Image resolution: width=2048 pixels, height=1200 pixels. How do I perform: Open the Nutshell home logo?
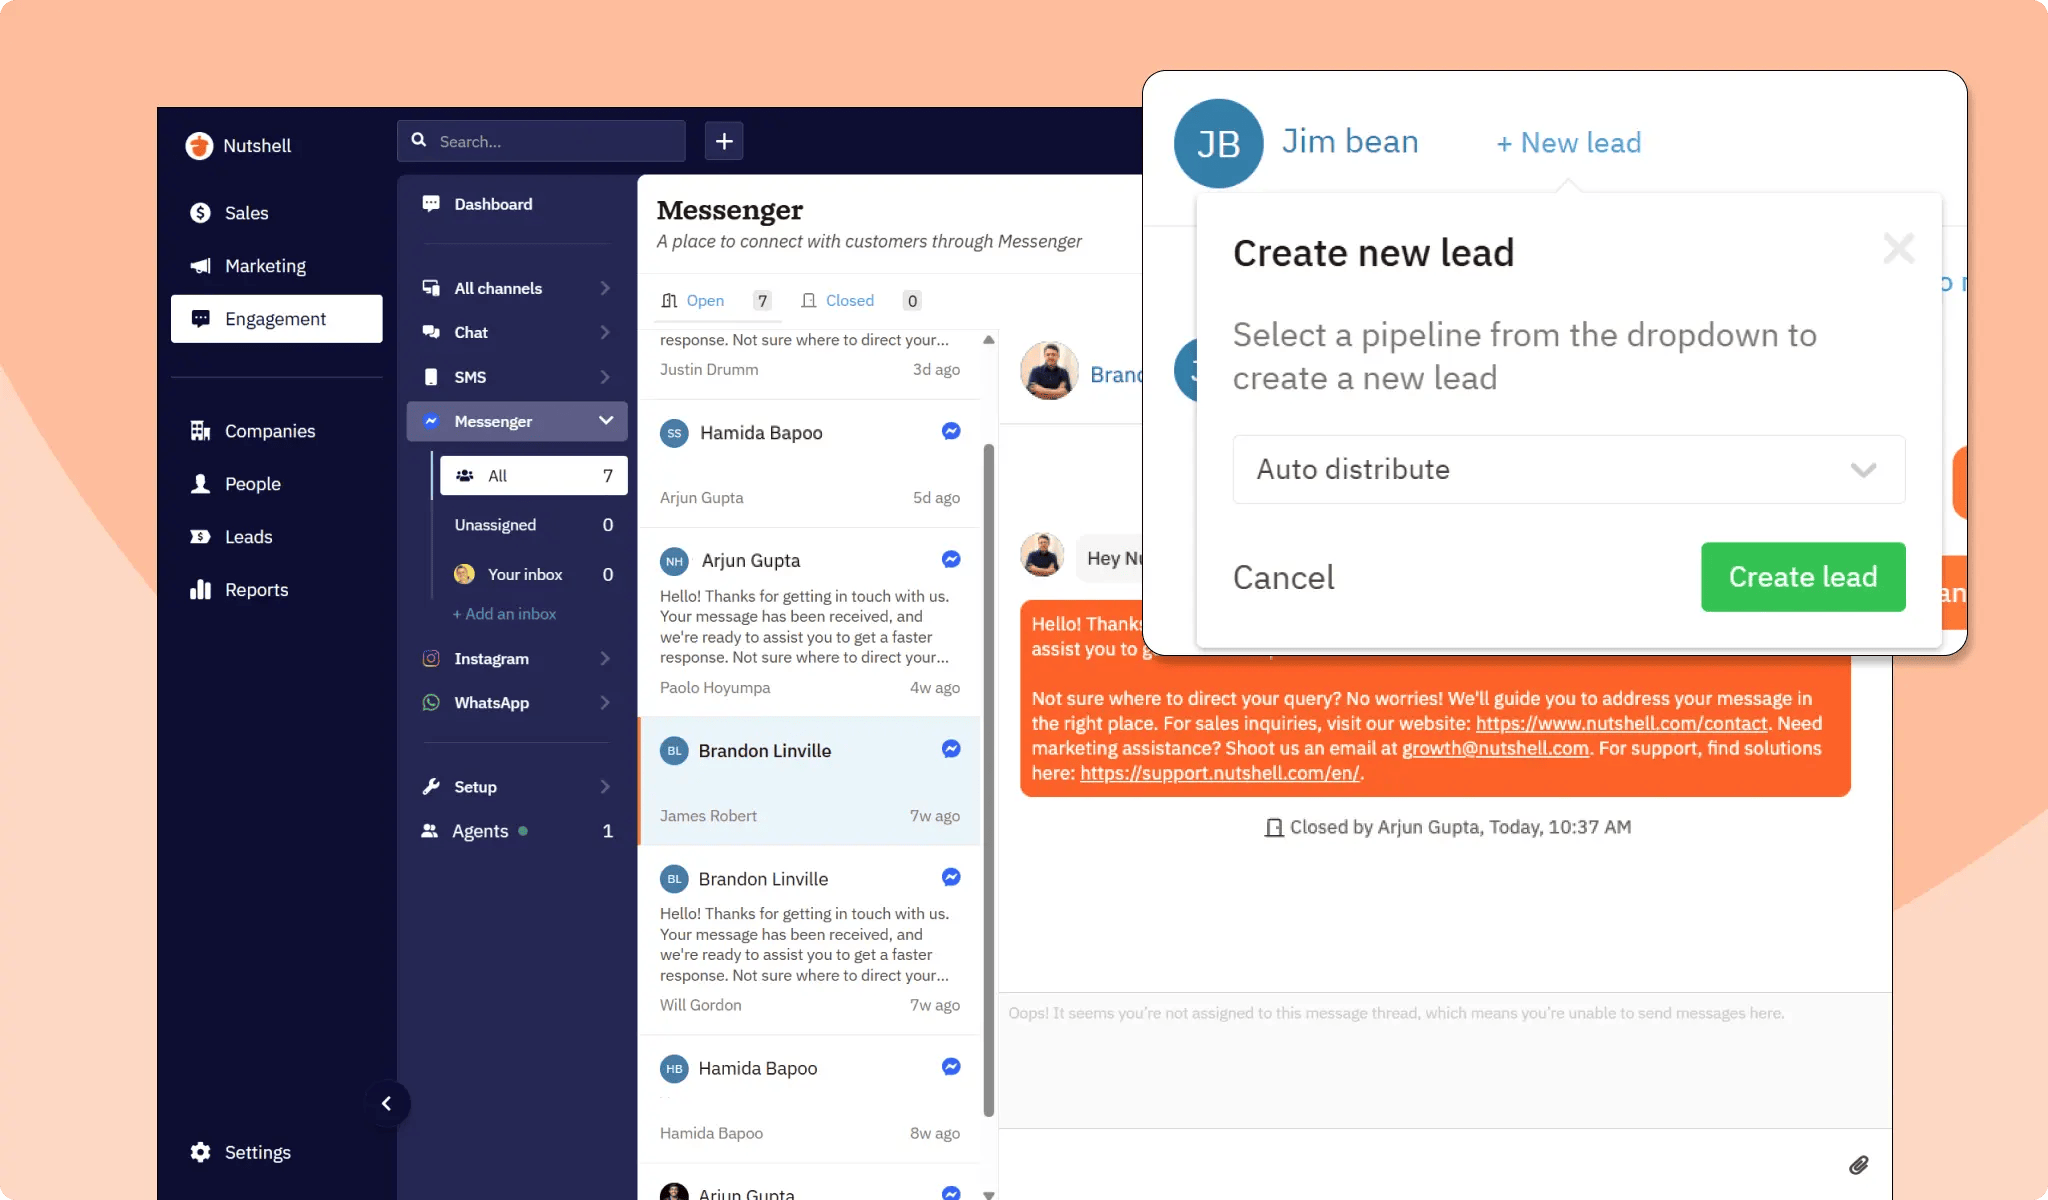200,145
